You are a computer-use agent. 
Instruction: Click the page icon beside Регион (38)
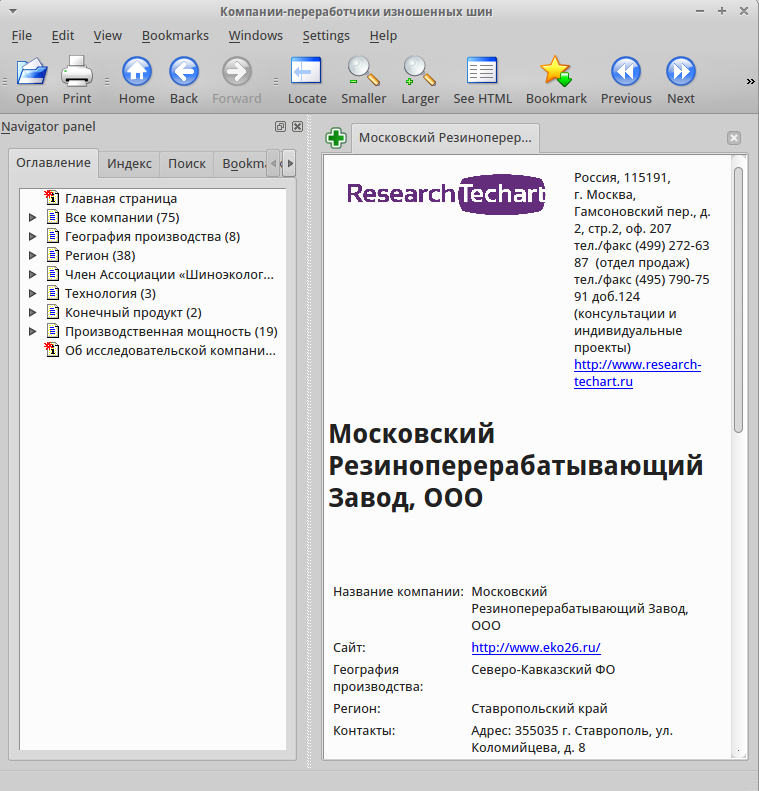(52, 255)
